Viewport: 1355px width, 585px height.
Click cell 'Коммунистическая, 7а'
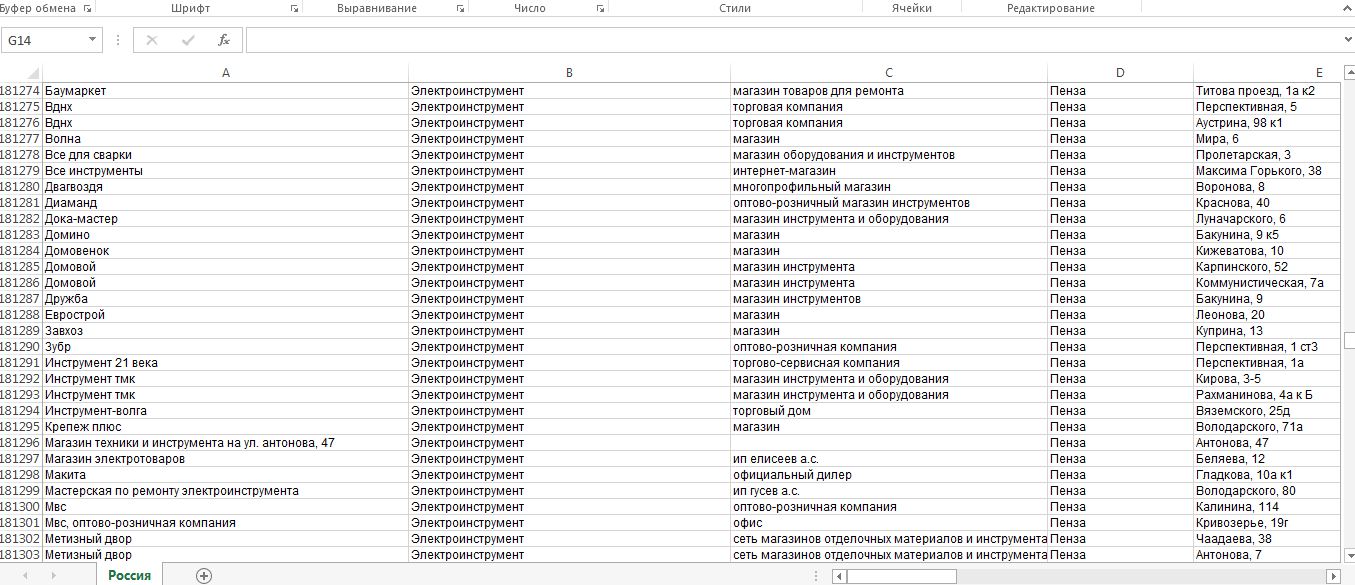click(x=1267, y=283)
